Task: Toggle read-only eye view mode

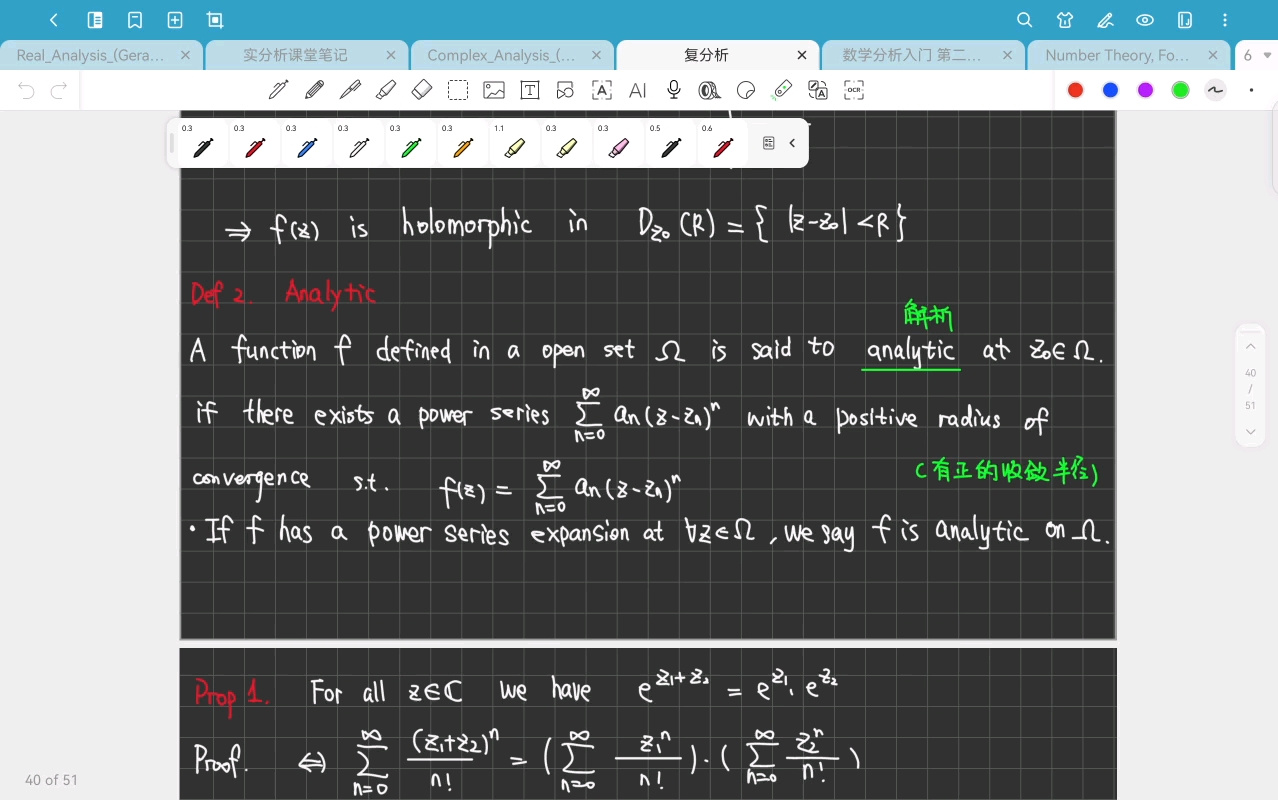Action: [x=1145, y=20]
